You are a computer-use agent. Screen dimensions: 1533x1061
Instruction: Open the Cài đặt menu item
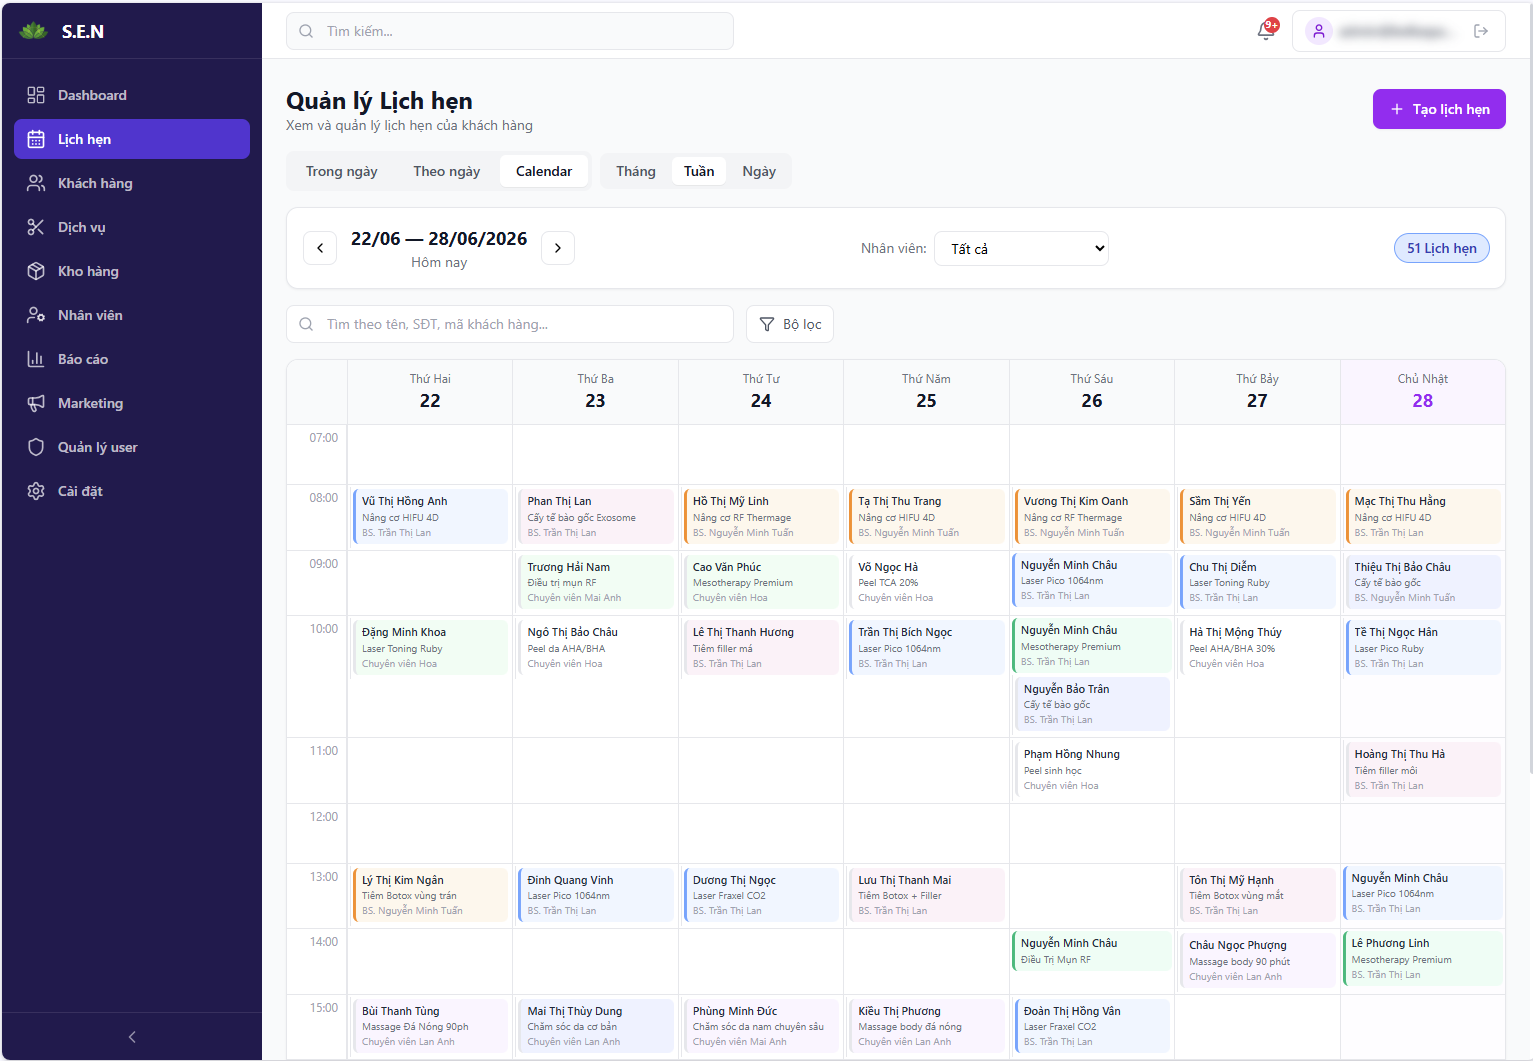(x=132, y=491)
